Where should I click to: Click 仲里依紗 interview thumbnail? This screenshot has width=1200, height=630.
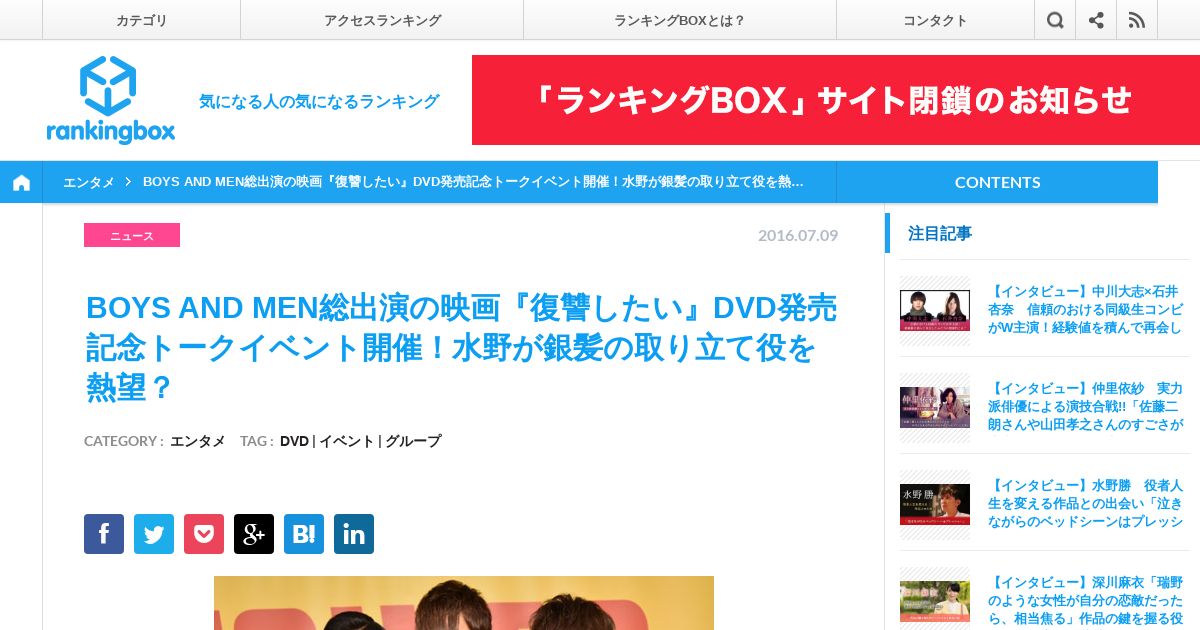(x=935, y=407)
